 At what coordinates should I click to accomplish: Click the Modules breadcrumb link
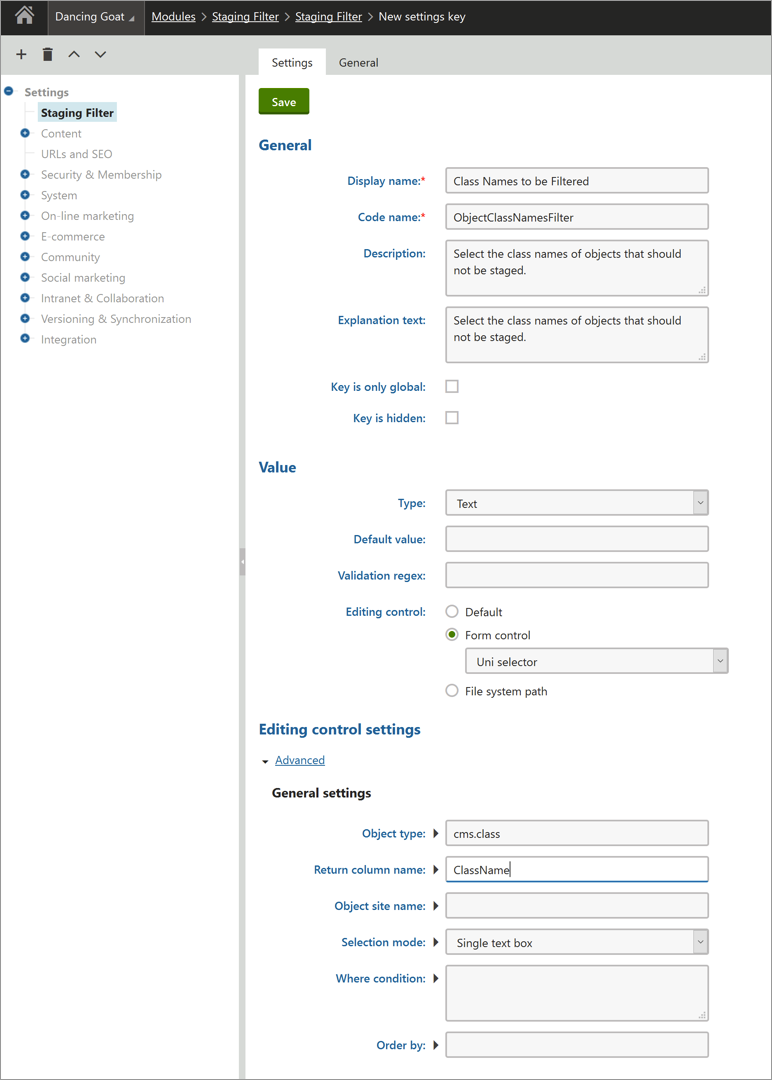click(174, 17)
